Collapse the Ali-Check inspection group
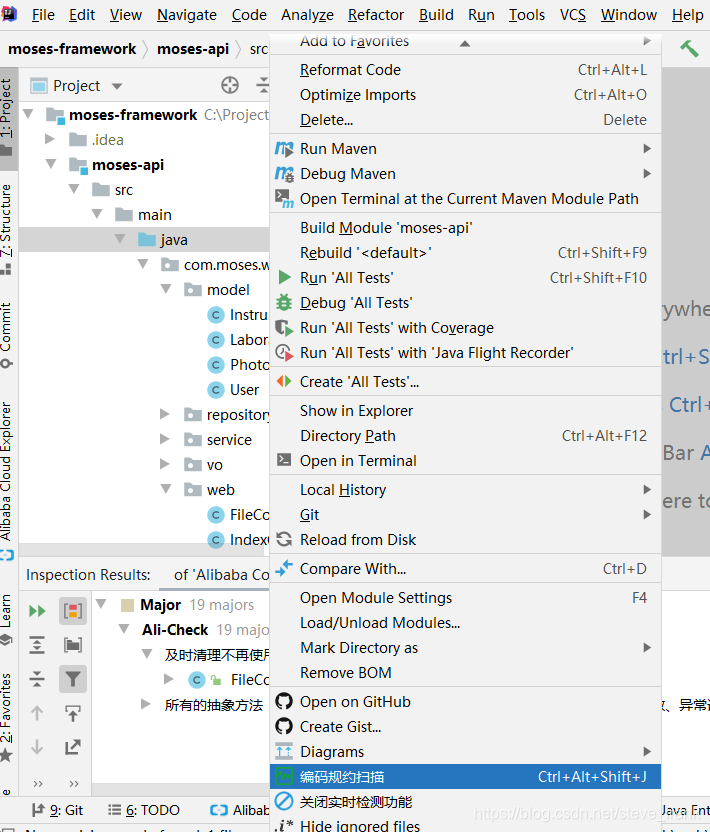710x832 pixels. (x=124, y=629)
